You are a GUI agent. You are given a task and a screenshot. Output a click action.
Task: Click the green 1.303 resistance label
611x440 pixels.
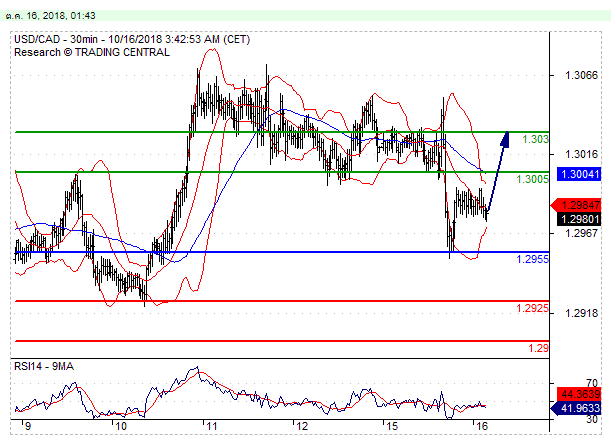tap(535, 139)
